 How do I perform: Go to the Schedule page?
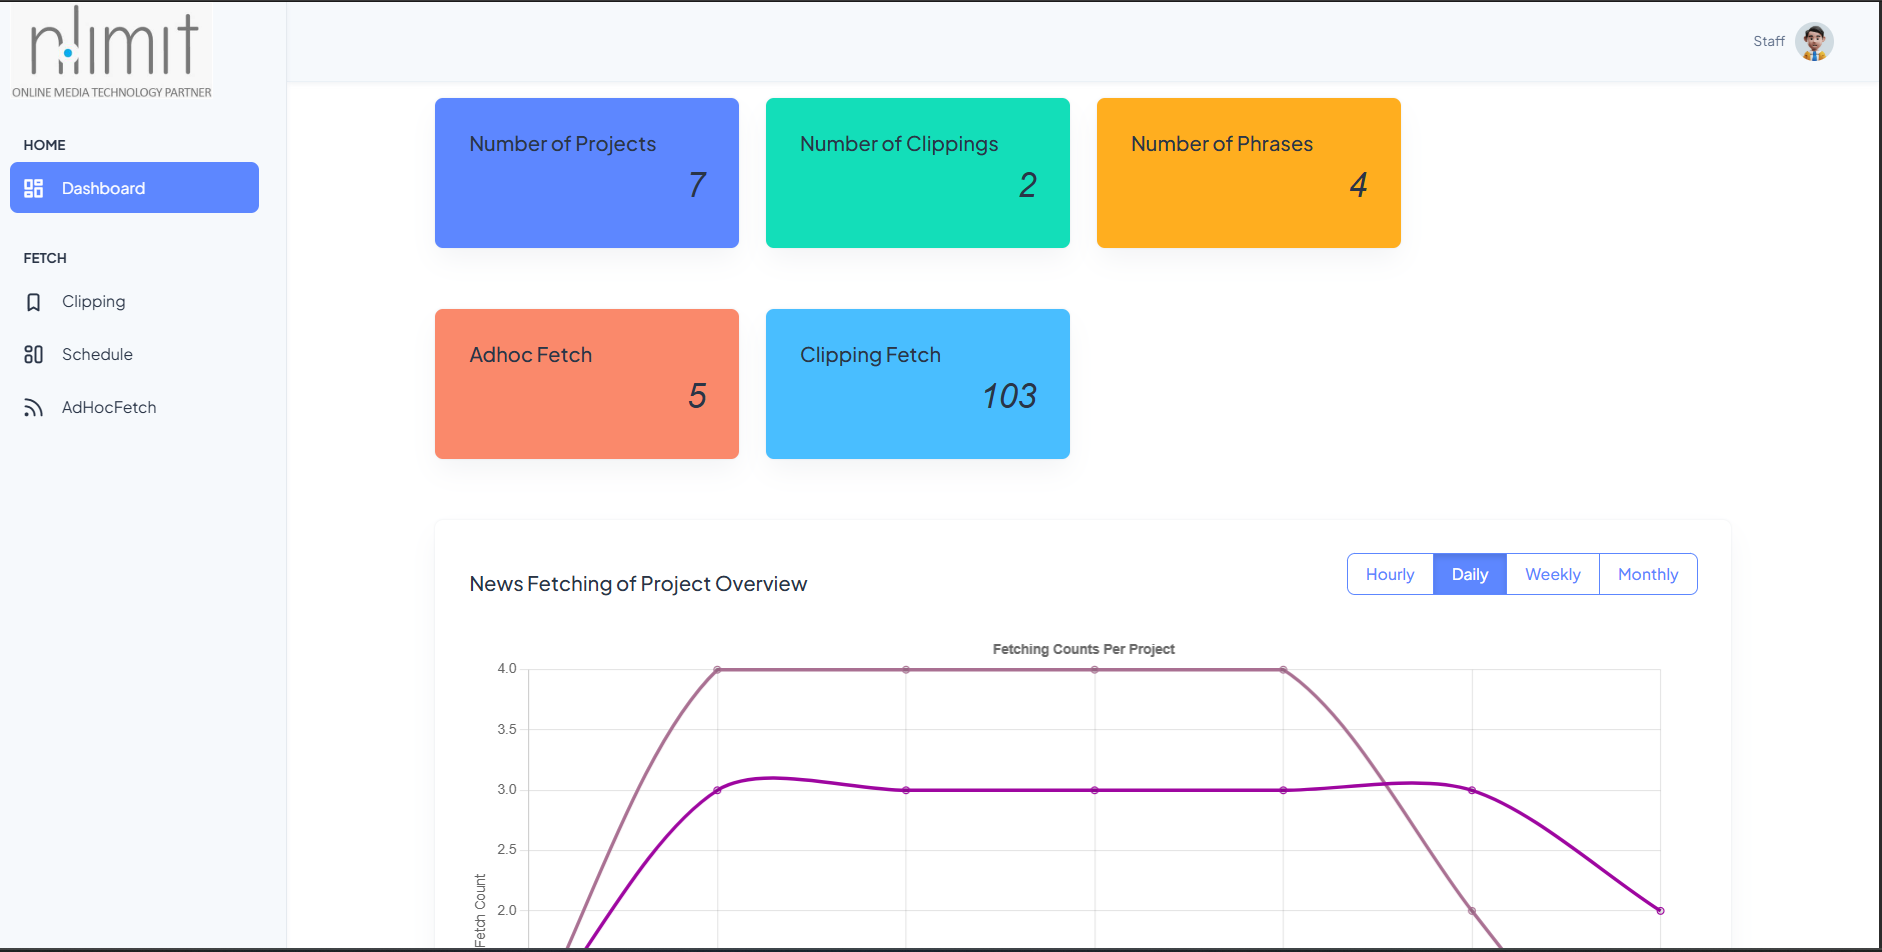(97, 355)
